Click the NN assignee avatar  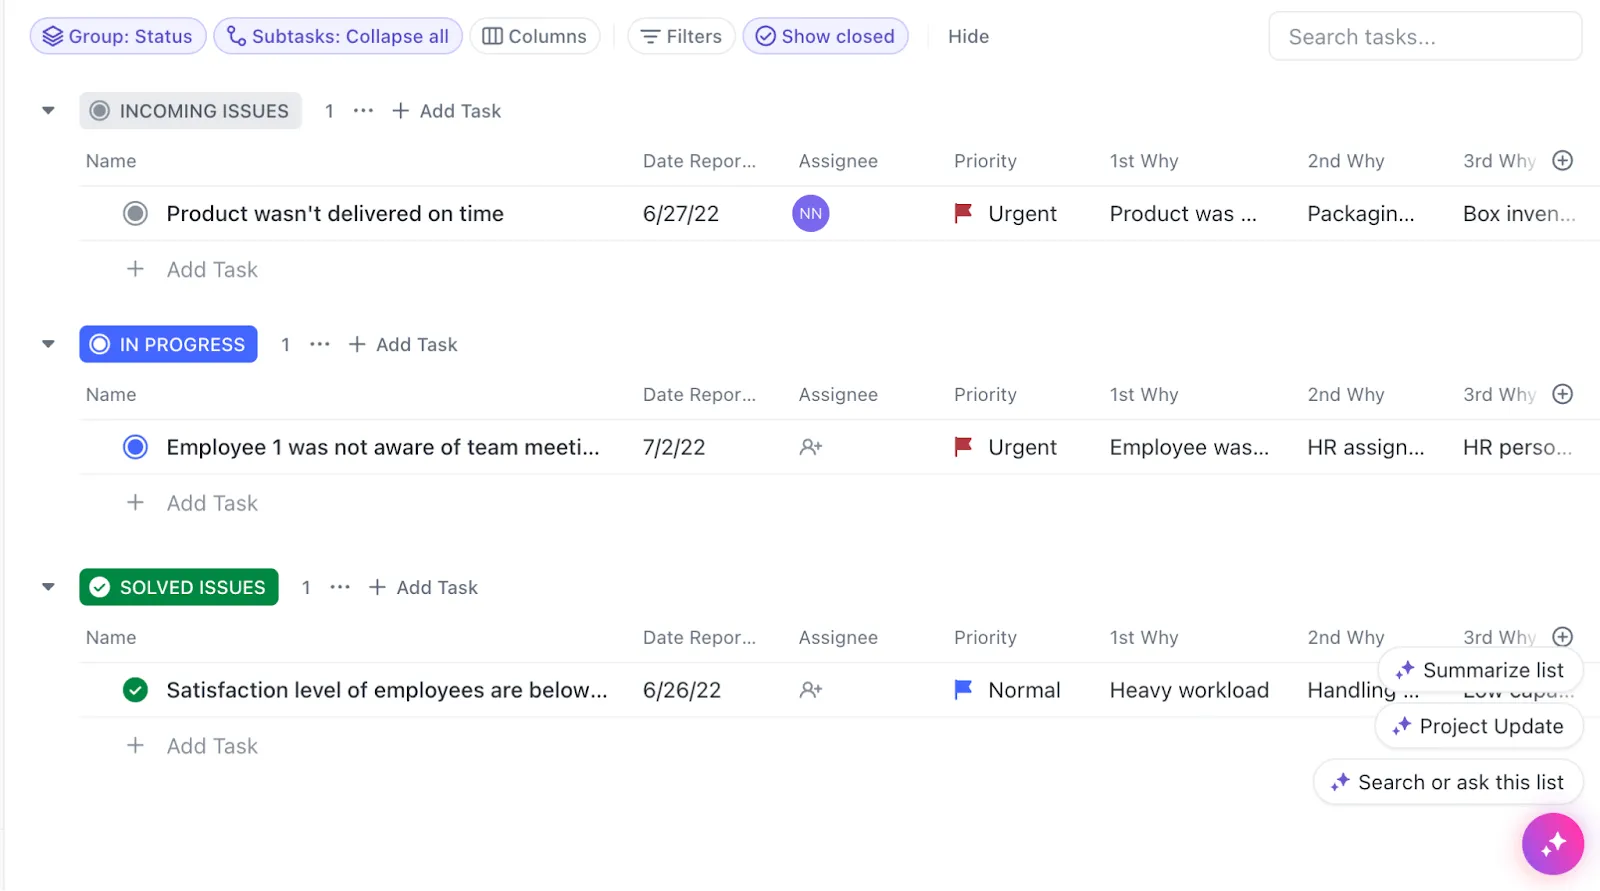tap(811, 213)
